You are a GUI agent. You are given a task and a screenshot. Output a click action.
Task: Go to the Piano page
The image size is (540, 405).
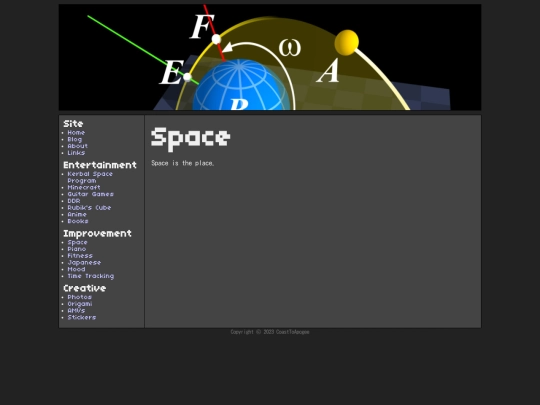coord(77,249)
